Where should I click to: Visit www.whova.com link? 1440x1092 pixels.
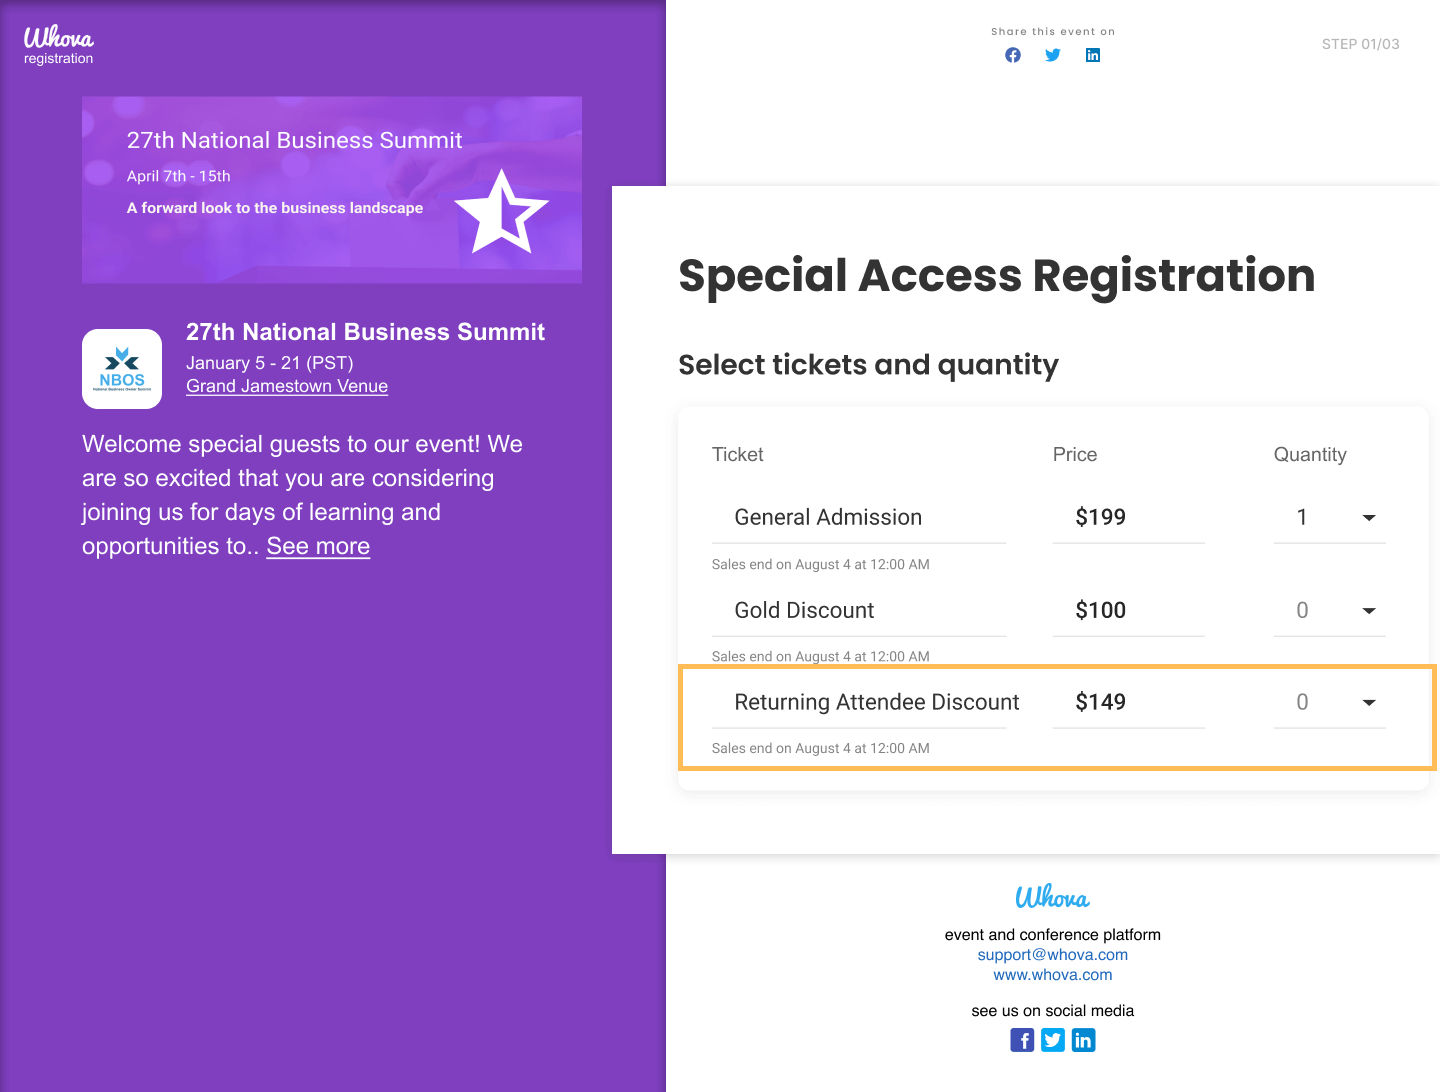coord(1052,975)
